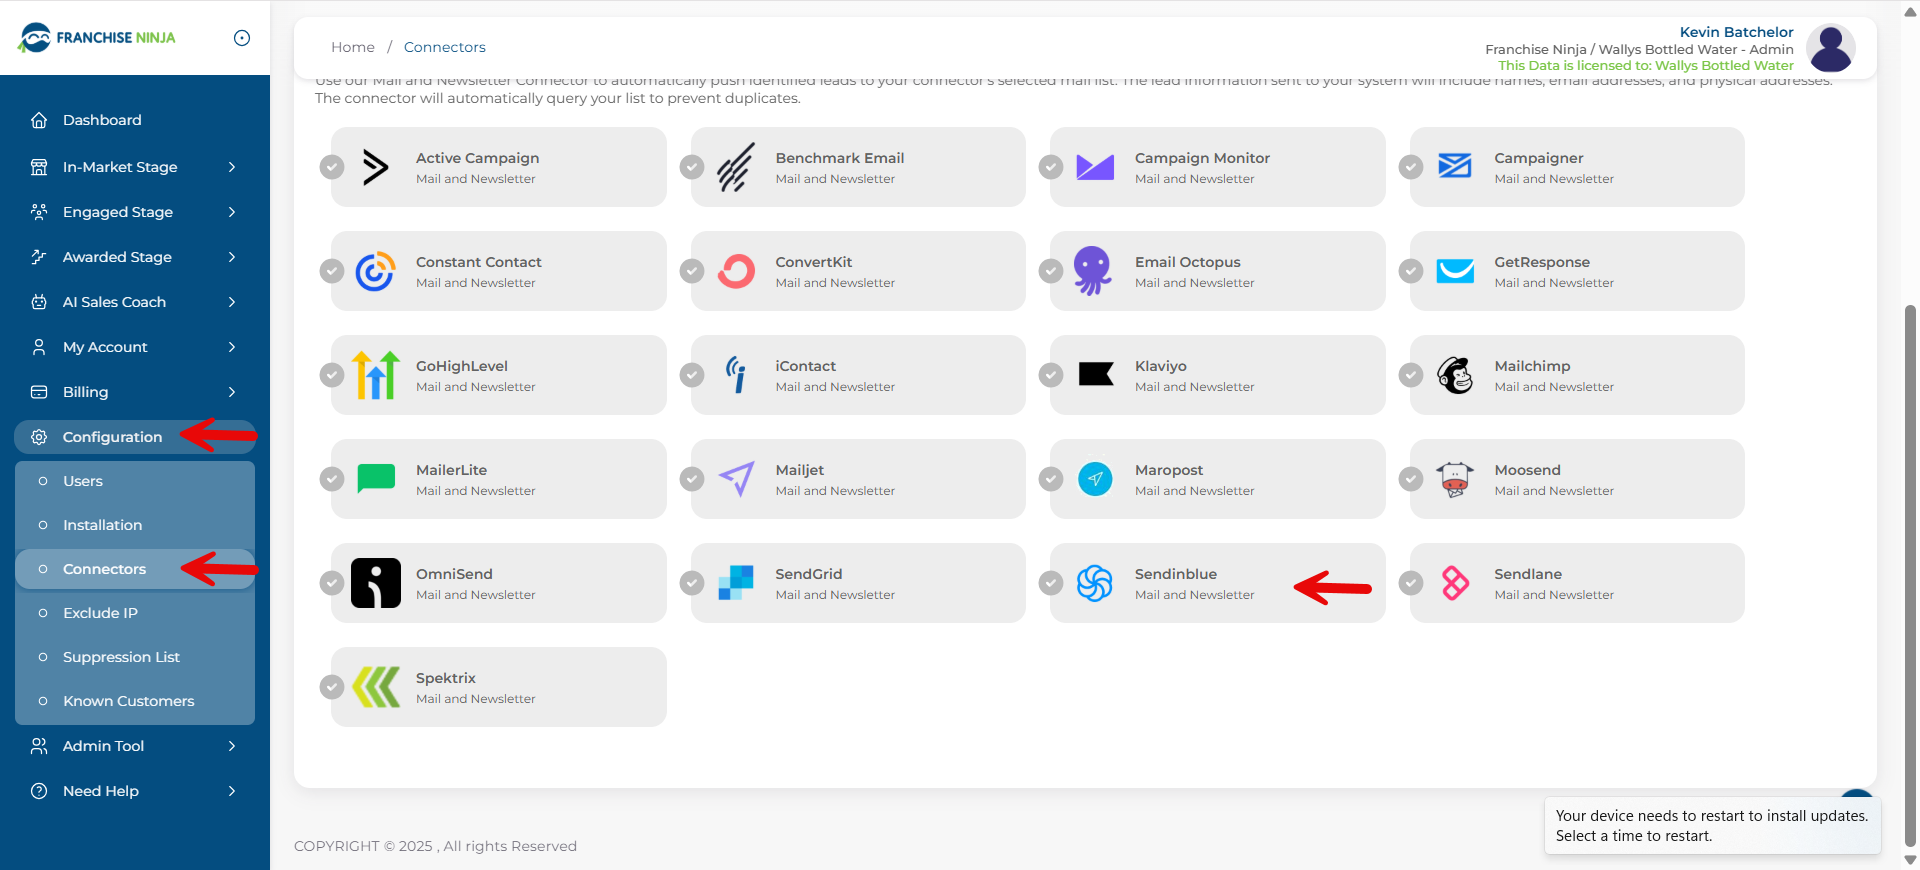Open the Constant Contact connector card

pyautogui.click(x=499, y=271)
